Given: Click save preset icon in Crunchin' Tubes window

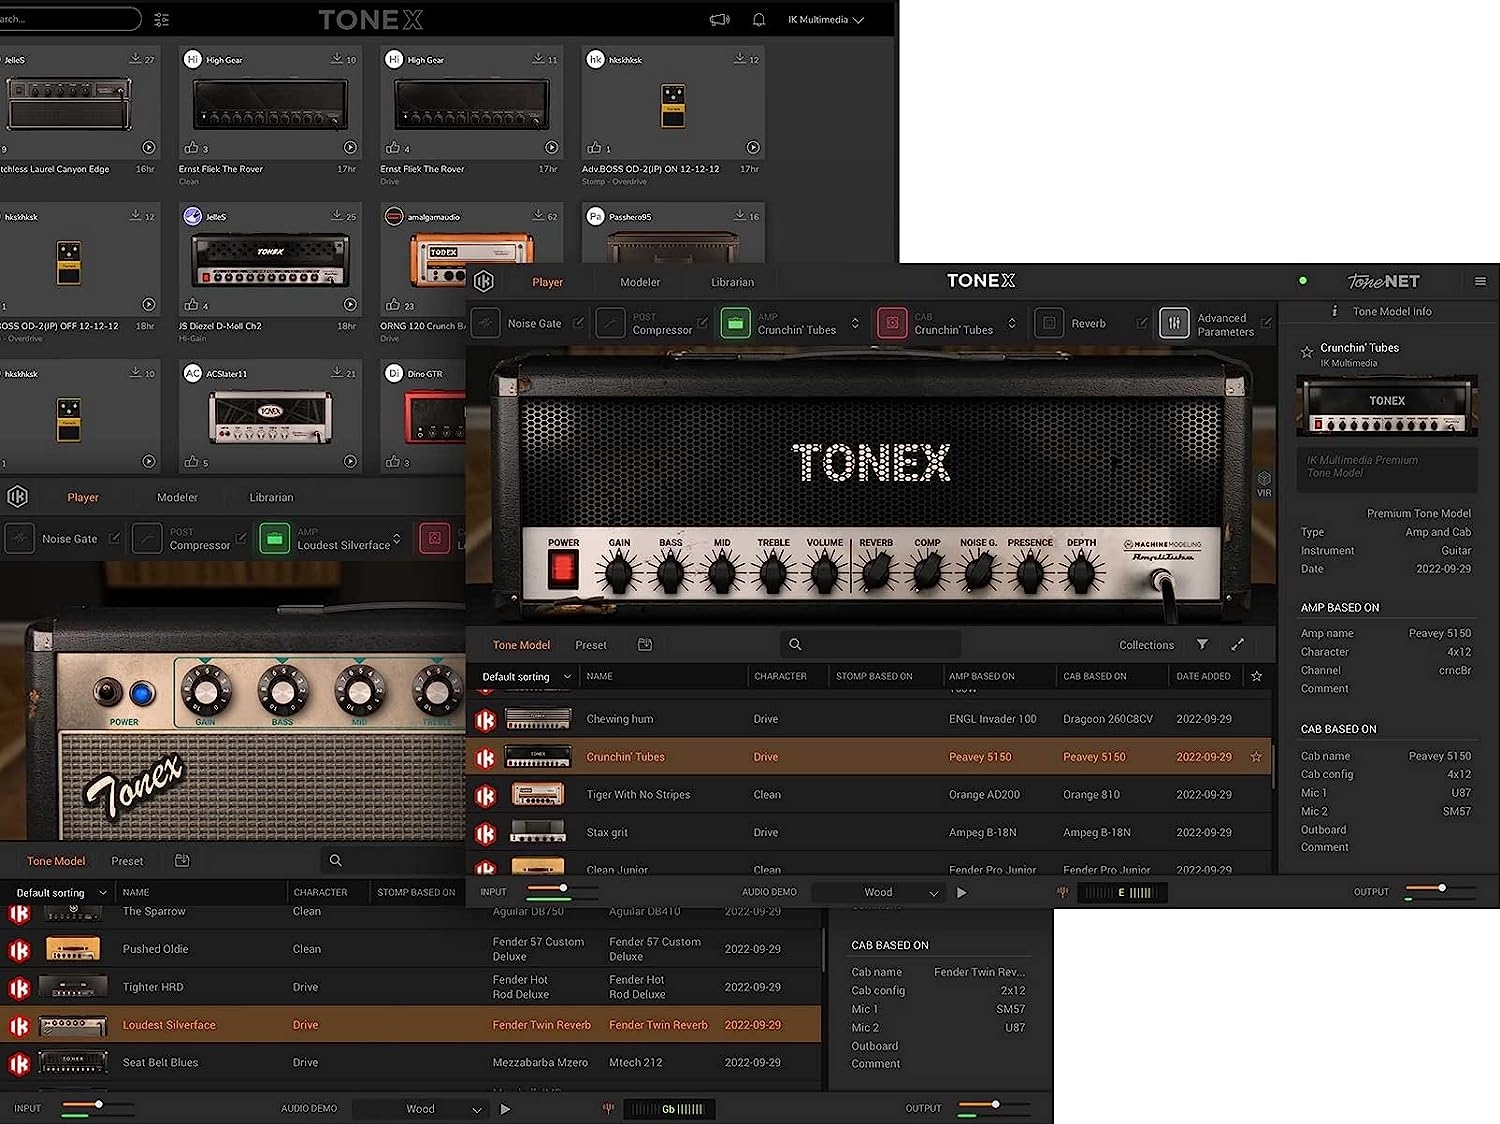Looking at the screenshot, I should (645, 645).
